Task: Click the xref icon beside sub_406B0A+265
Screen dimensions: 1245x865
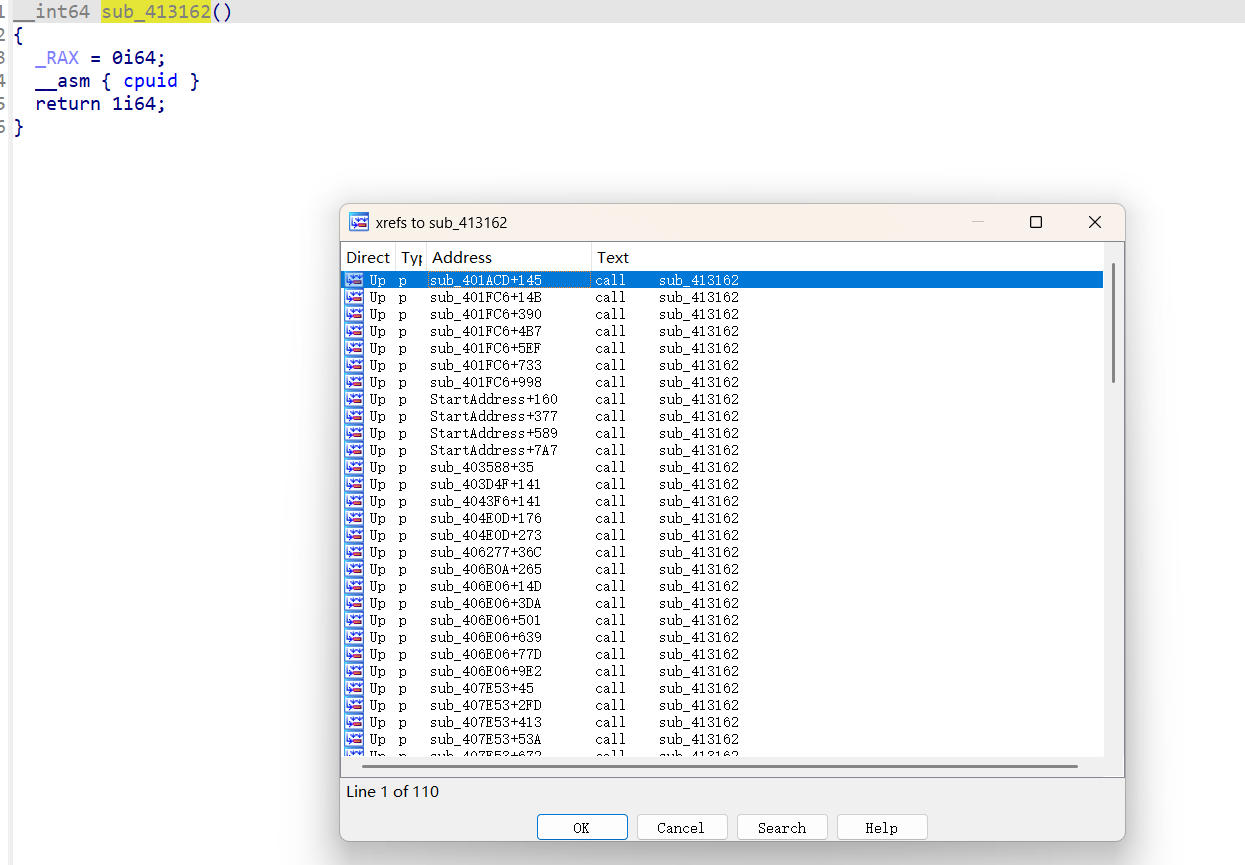Action: coord(354,569)
